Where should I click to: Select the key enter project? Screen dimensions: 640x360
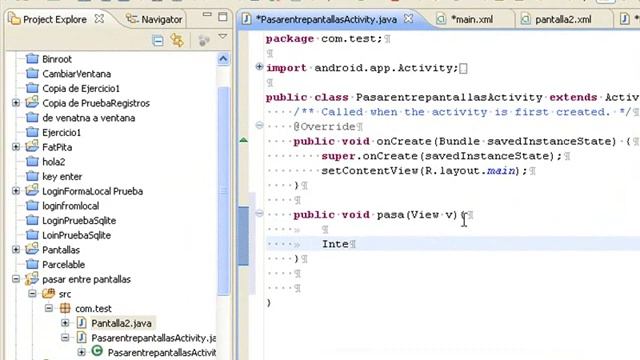click(62, 176)
